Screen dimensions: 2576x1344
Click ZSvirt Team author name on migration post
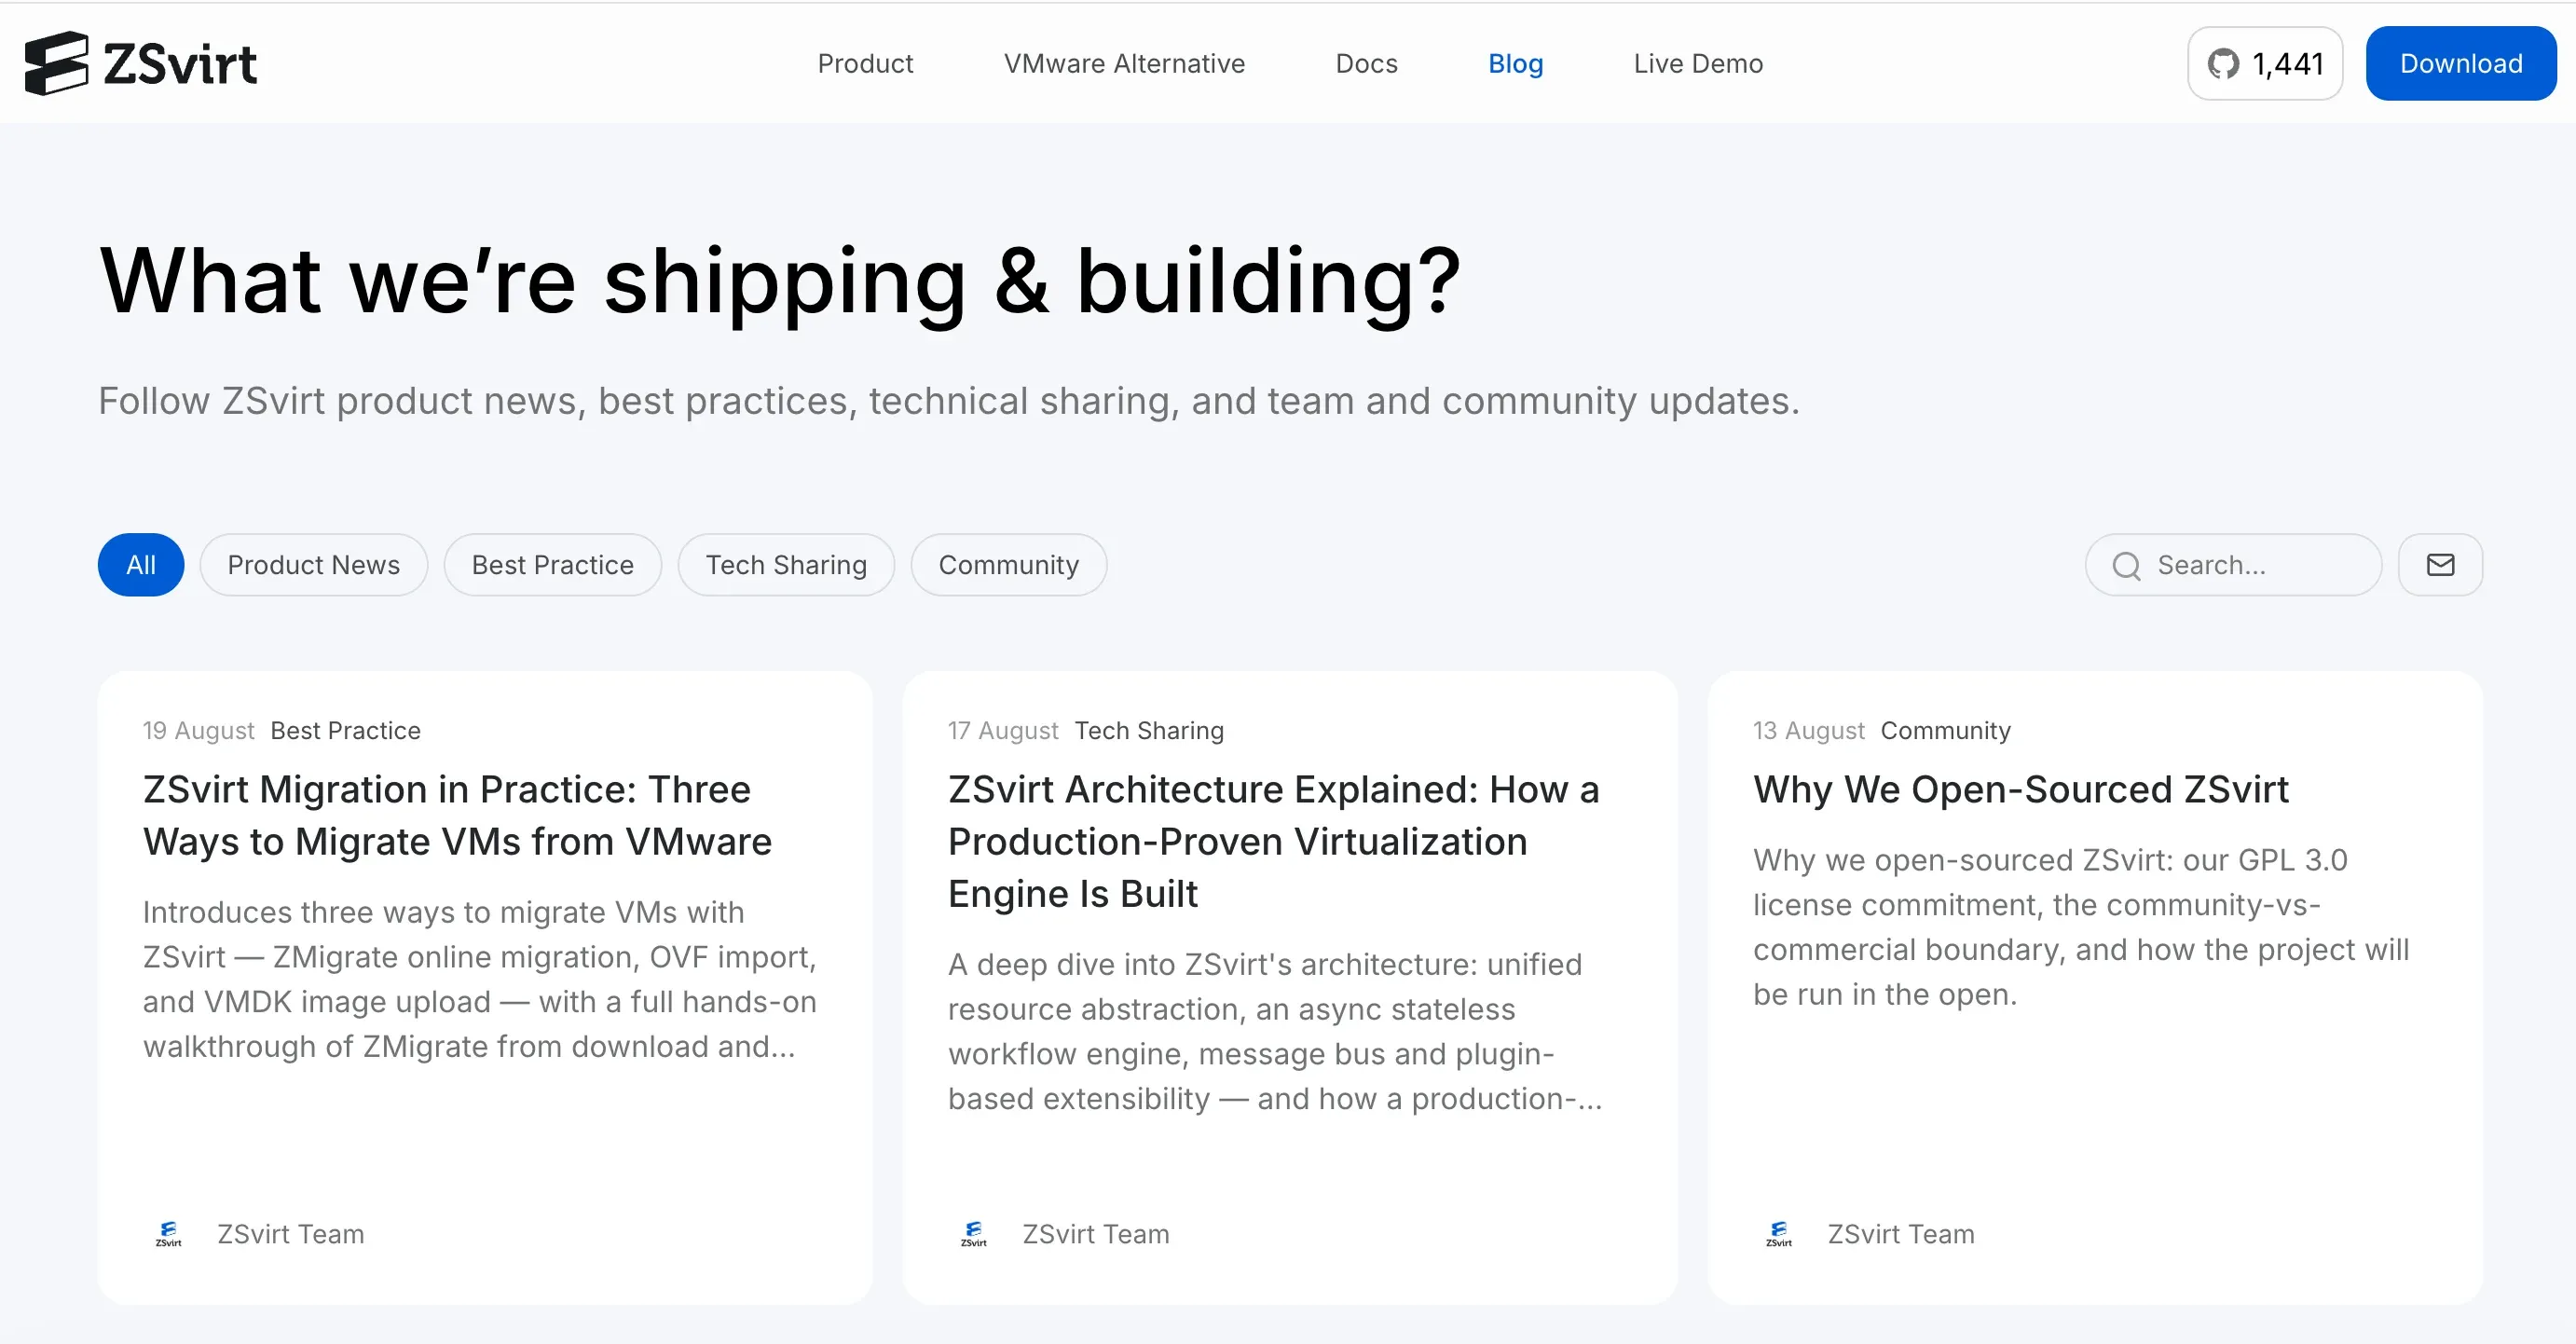(291, 1234)
